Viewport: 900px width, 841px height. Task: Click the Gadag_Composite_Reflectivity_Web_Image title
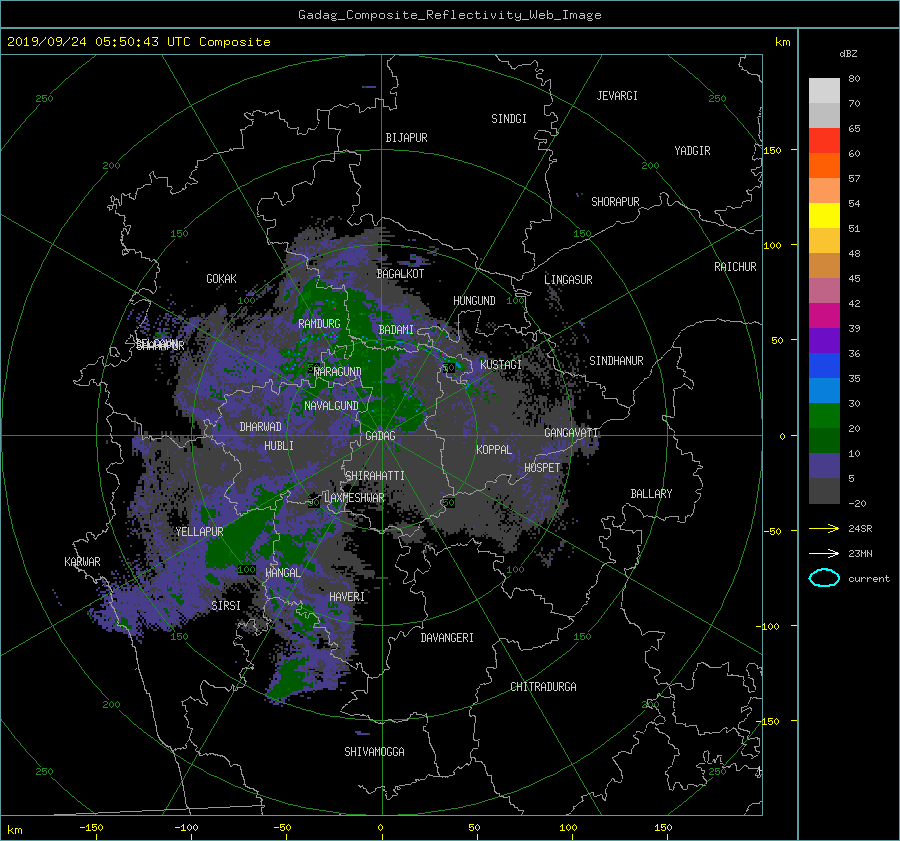pyautogui.click(x=449, y=15)
